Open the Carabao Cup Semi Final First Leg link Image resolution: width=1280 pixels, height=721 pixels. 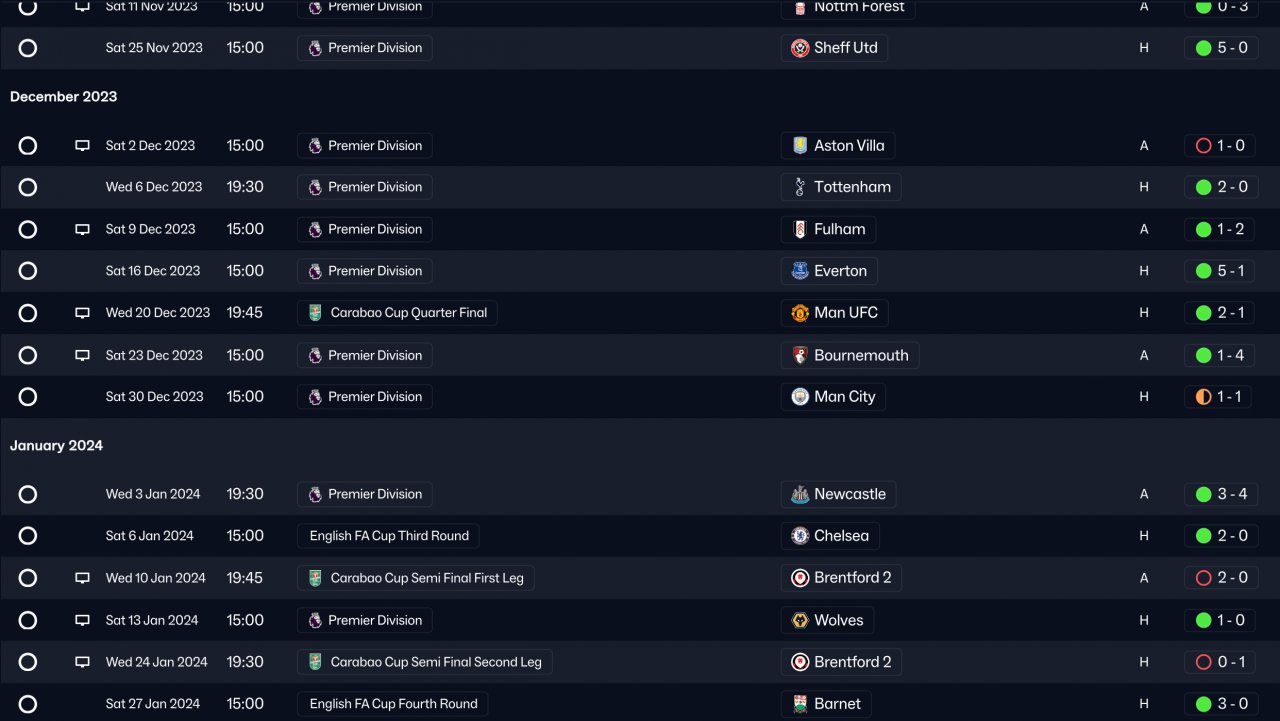coord(416,578)
